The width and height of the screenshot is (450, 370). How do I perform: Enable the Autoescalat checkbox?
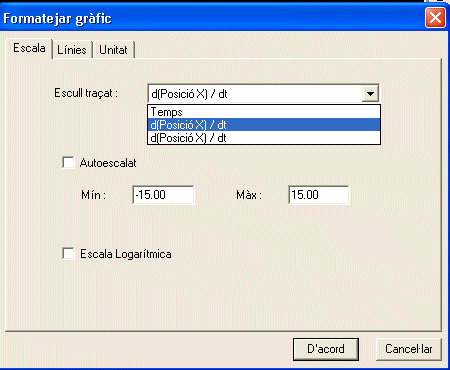click(x=68, y=163)
